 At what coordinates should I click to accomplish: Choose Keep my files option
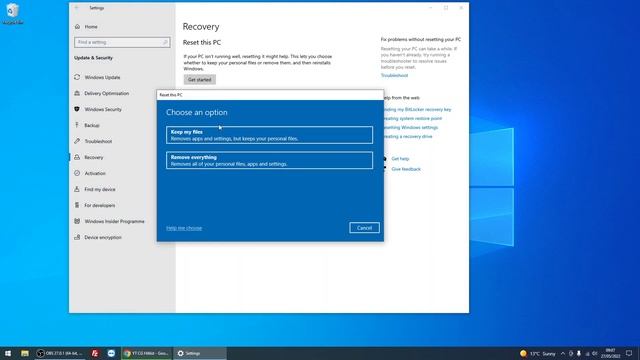[269, 135]
